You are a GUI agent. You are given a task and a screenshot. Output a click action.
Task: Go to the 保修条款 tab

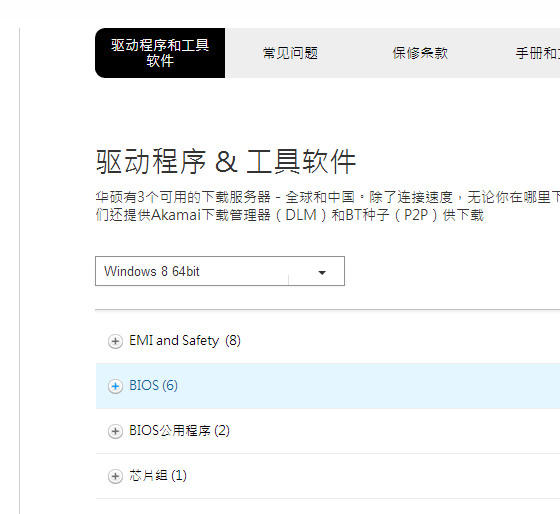tap(420, 53)
